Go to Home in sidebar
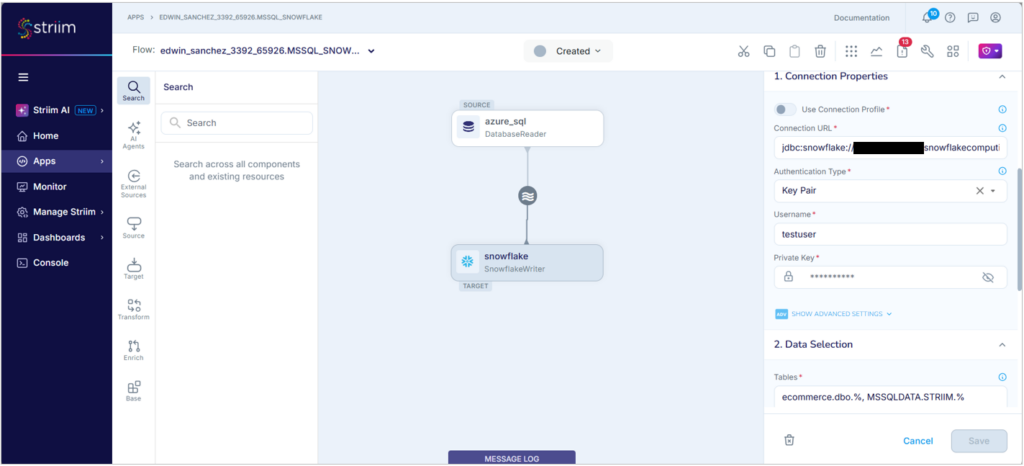 pyautogui.click(x=56, y=136)
